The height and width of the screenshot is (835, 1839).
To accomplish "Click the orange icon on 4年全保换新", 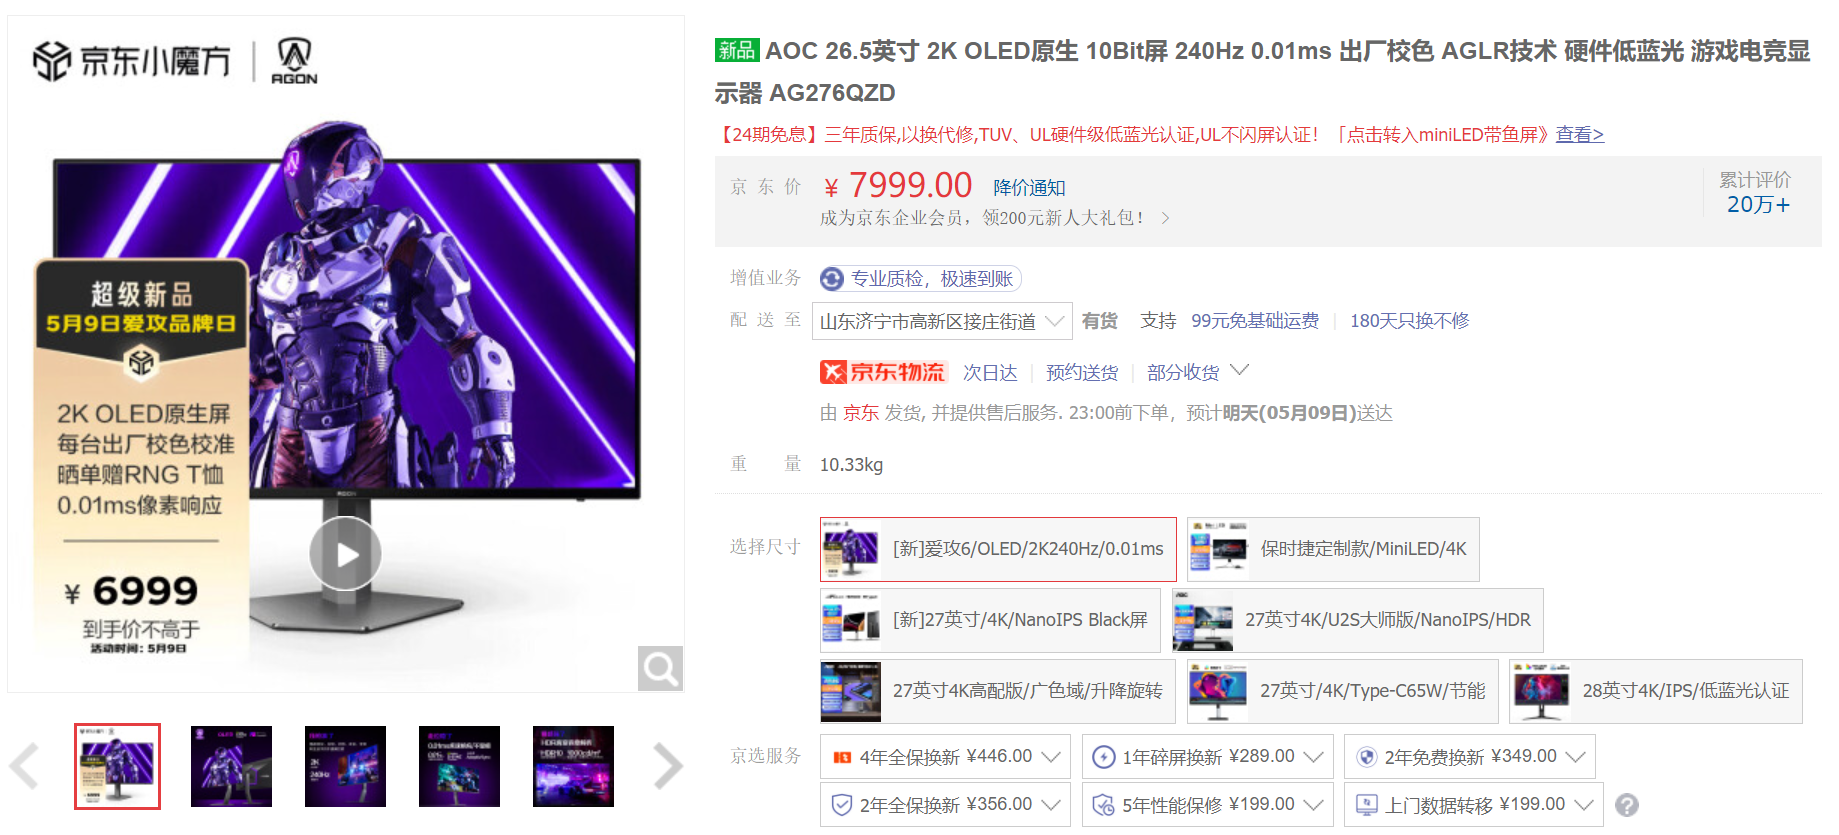I will tap(842, 757).
